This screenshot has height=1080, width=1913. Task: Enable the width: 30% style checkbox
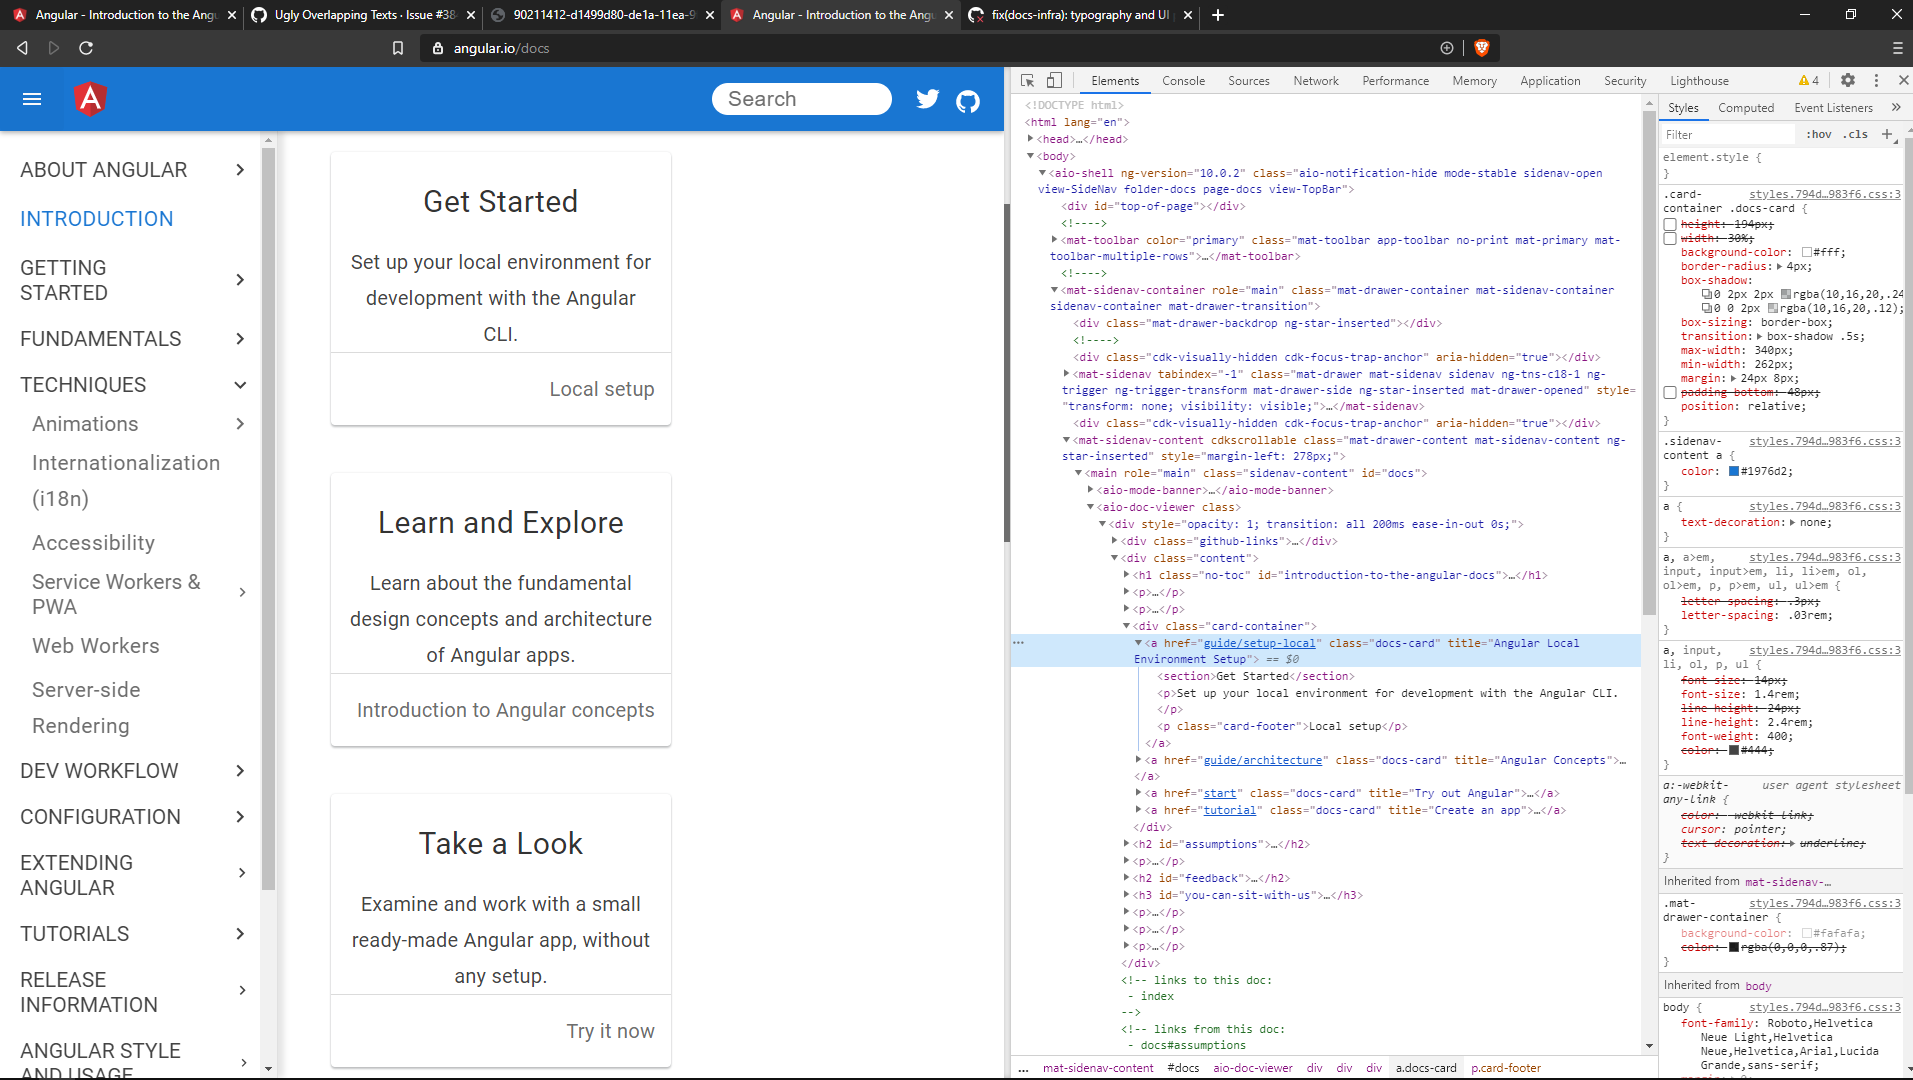[1670, 239]
